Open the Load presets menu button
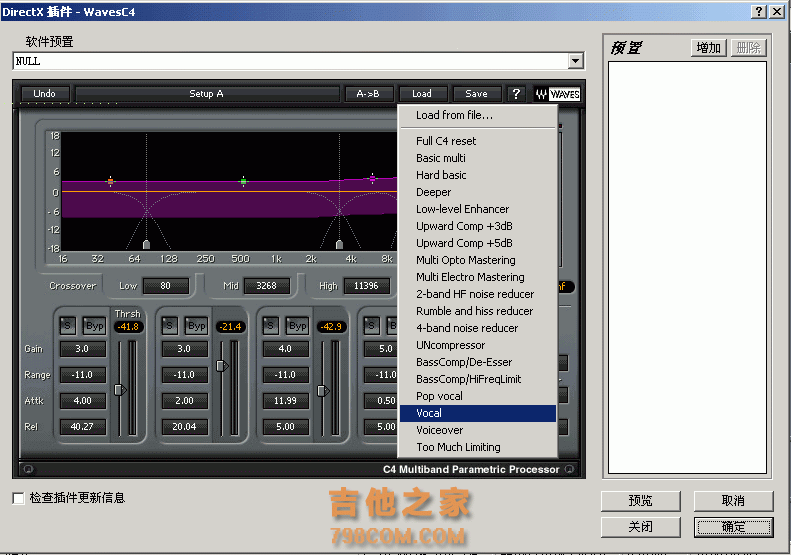The width and height of the screenshot is (791, 555). (422, 94)
